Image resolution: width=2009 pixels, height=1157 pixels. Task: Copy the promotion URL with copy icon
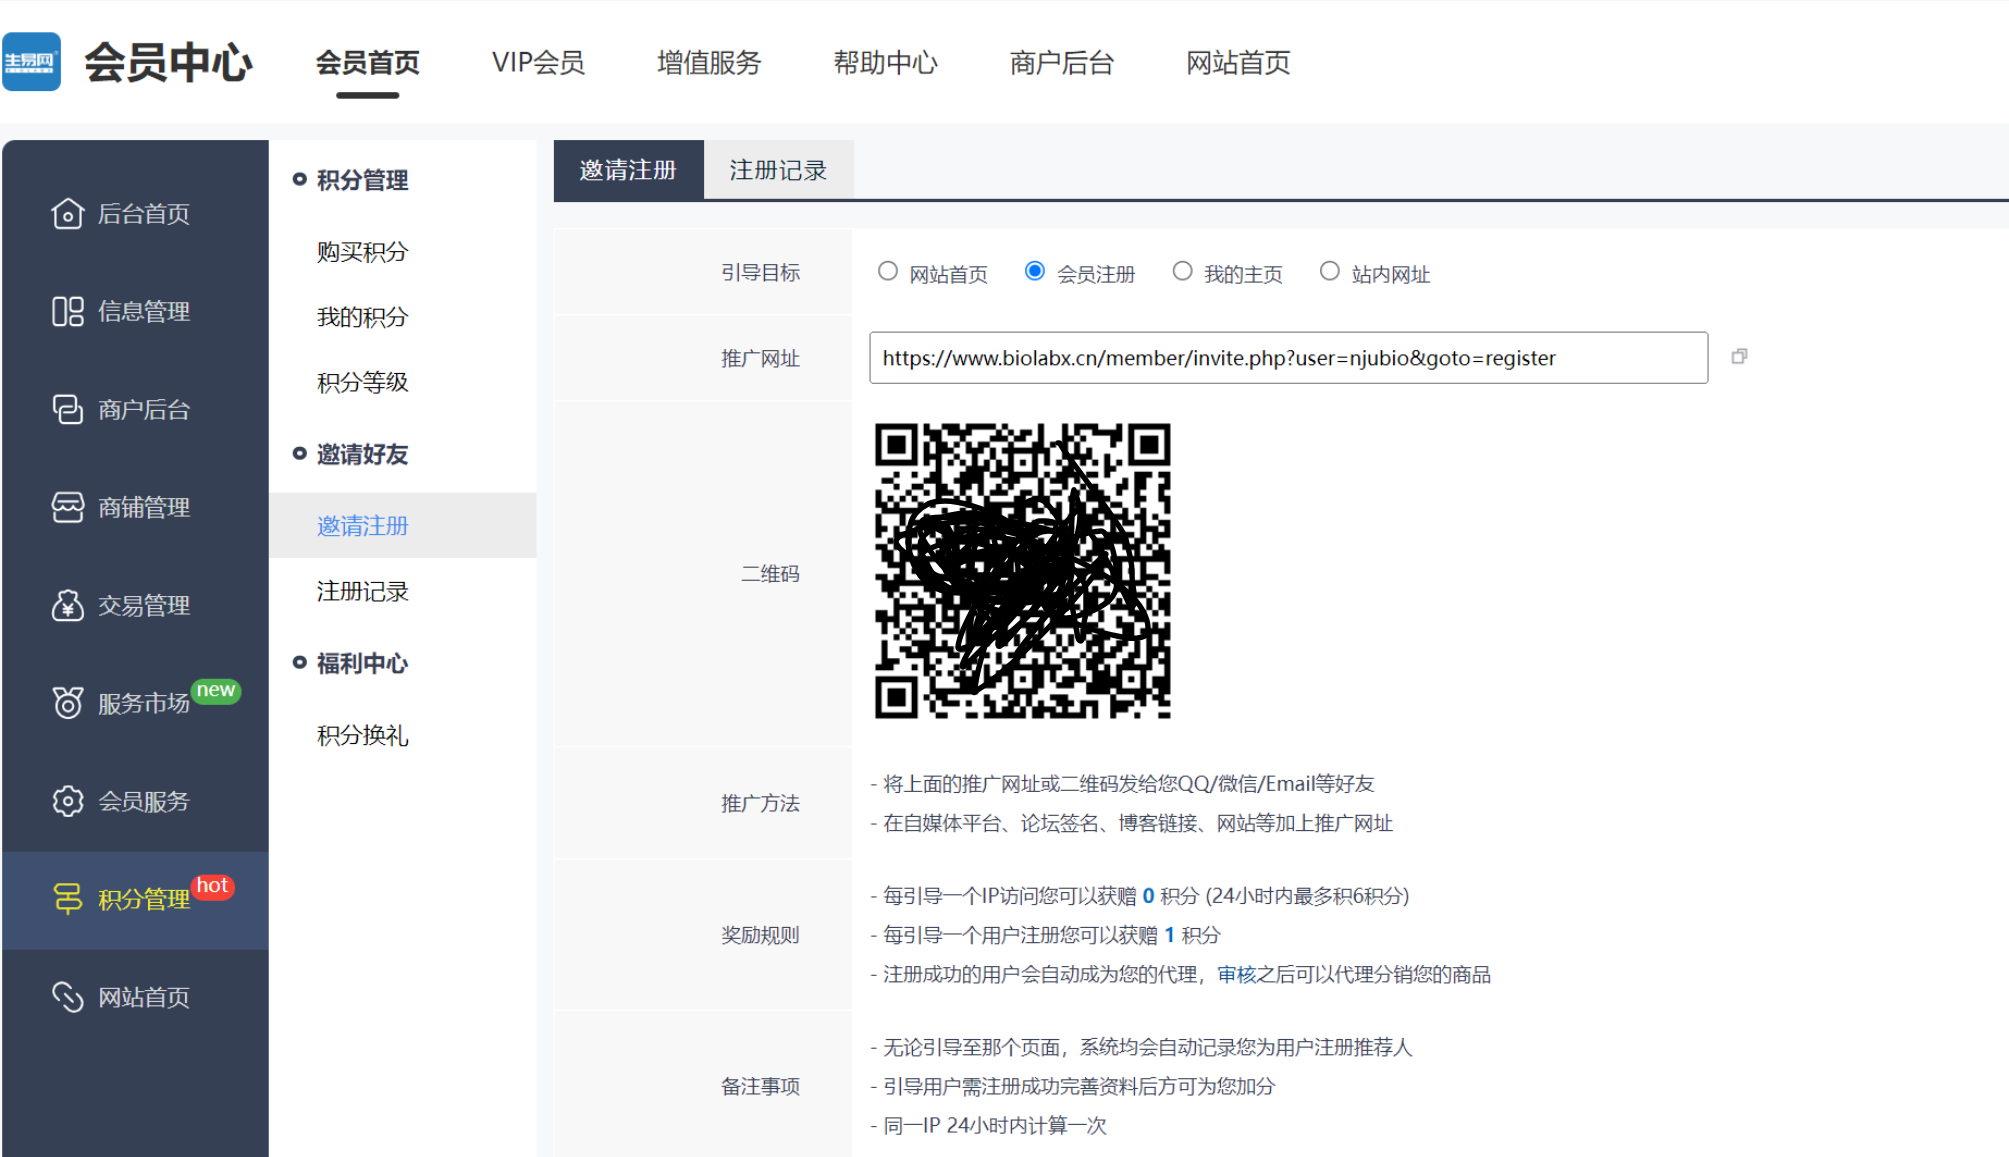[x=1739, y=357]
